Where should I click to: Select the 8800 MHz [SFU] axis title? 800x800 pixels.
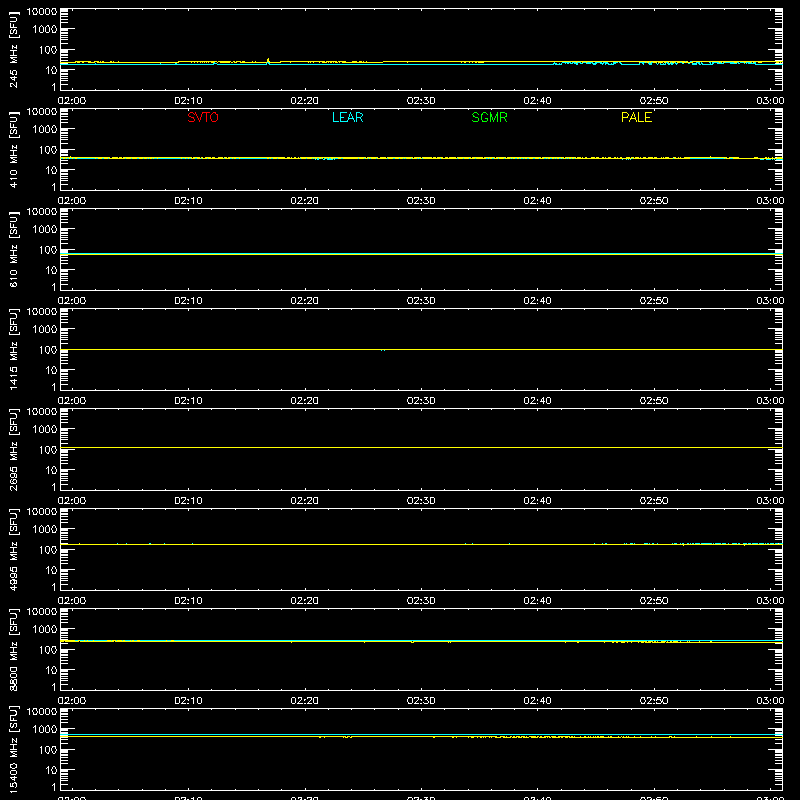pos(14,649)
